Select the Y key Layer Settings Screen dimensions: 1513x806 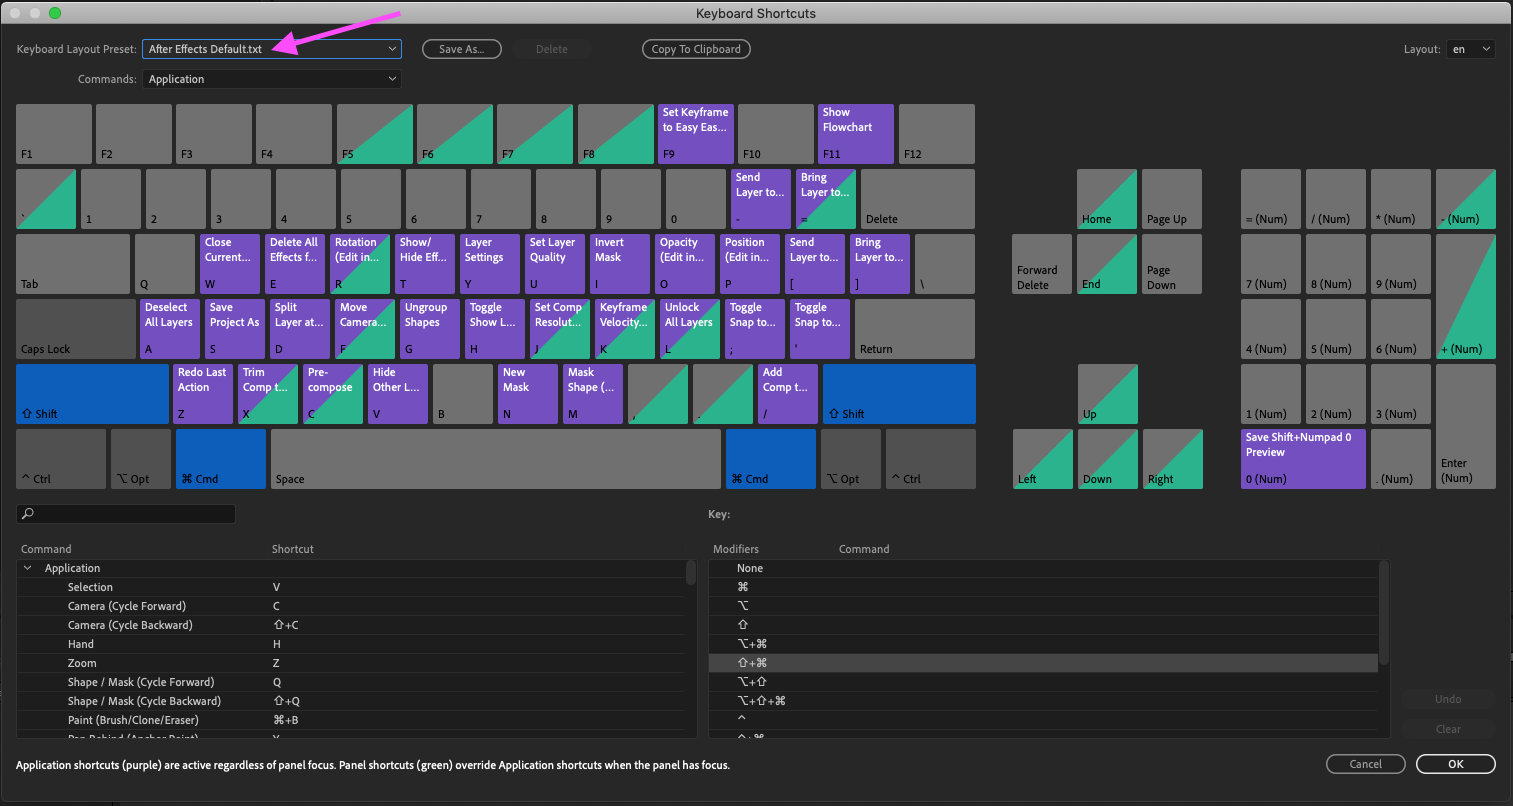point(490,264)
